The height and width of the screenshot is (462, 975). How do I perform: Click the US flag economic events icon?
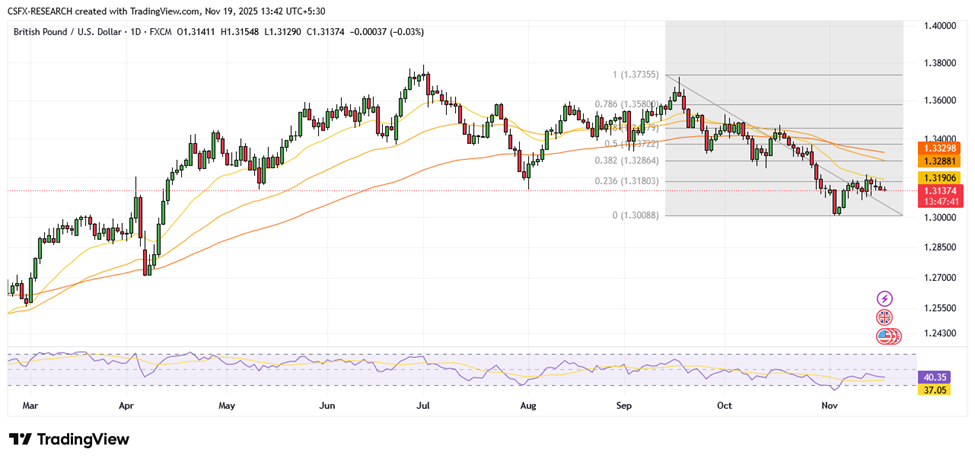(886, 336)
